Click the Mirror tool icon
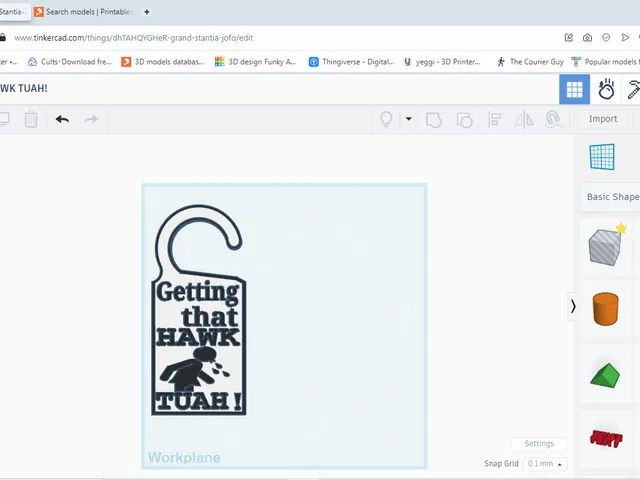The width and height of the screenshot is (640, 480). pyautogui.click(x=524, y=120)
